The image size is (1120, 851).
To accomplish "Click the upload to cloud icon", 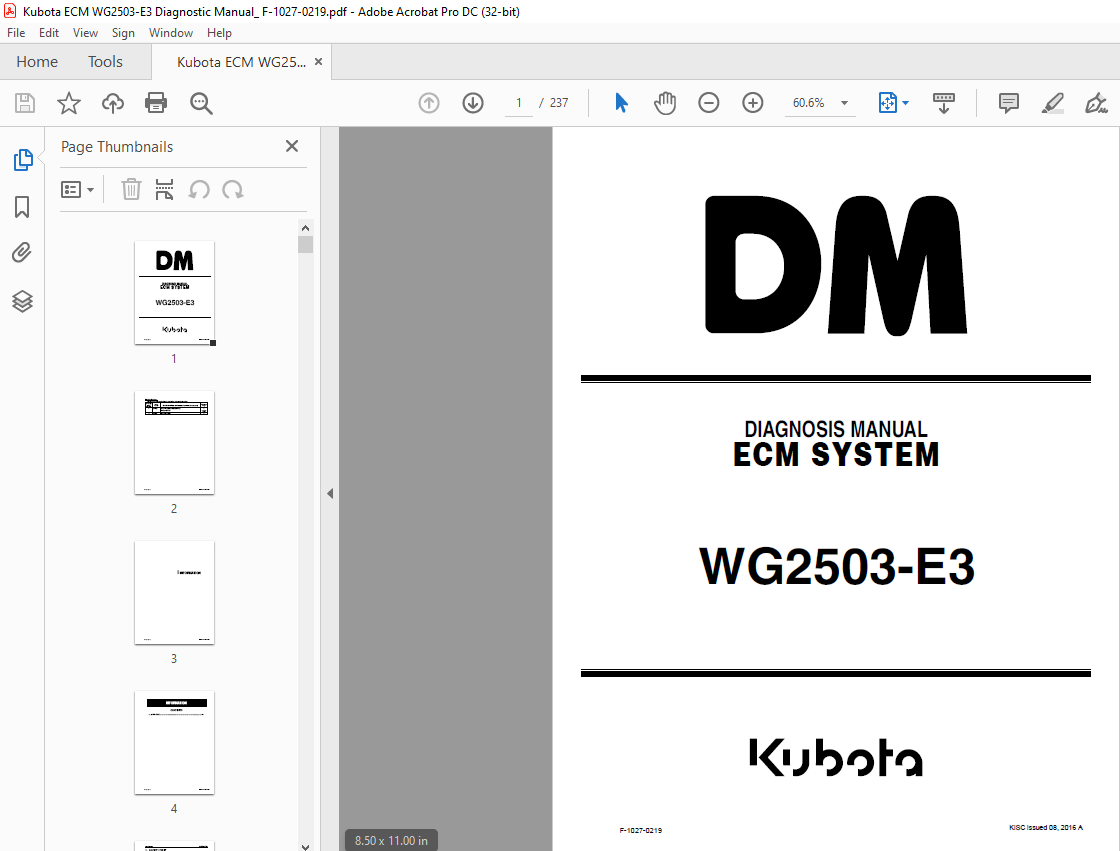I will click(x=113, y=103).
